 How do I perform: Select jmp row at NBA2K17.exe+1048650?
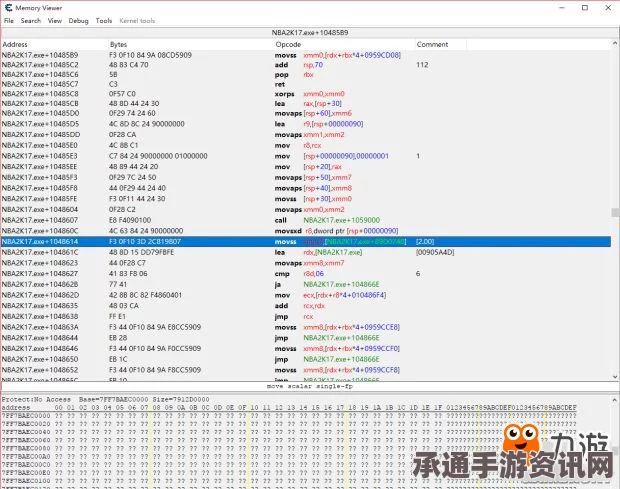tap(306, 359)
